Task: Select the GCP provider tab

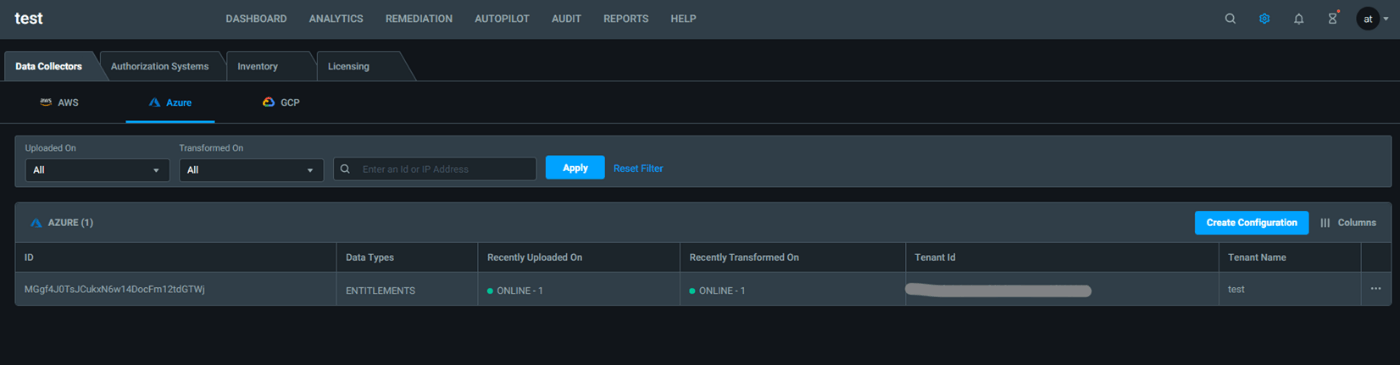Action: 281,102
